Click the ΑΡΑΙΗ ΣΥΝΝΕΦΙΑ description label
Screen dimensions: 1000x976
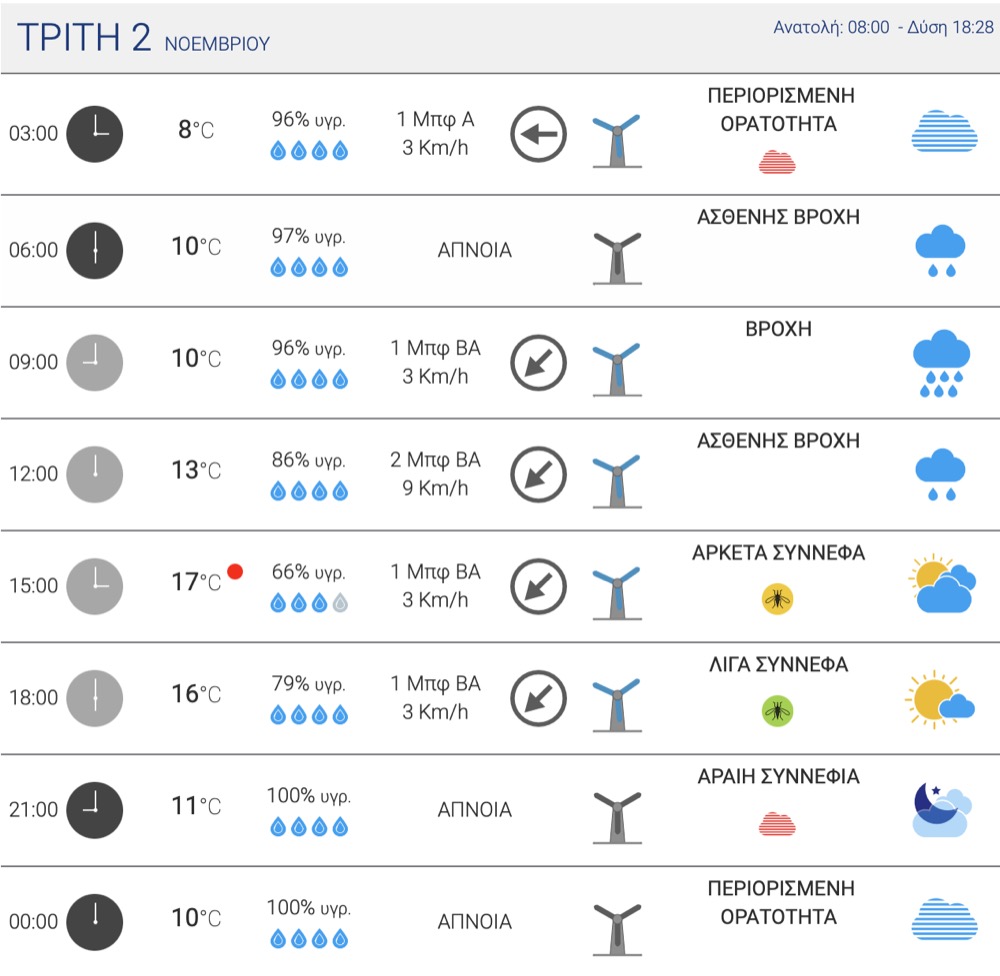pos(778,776)
